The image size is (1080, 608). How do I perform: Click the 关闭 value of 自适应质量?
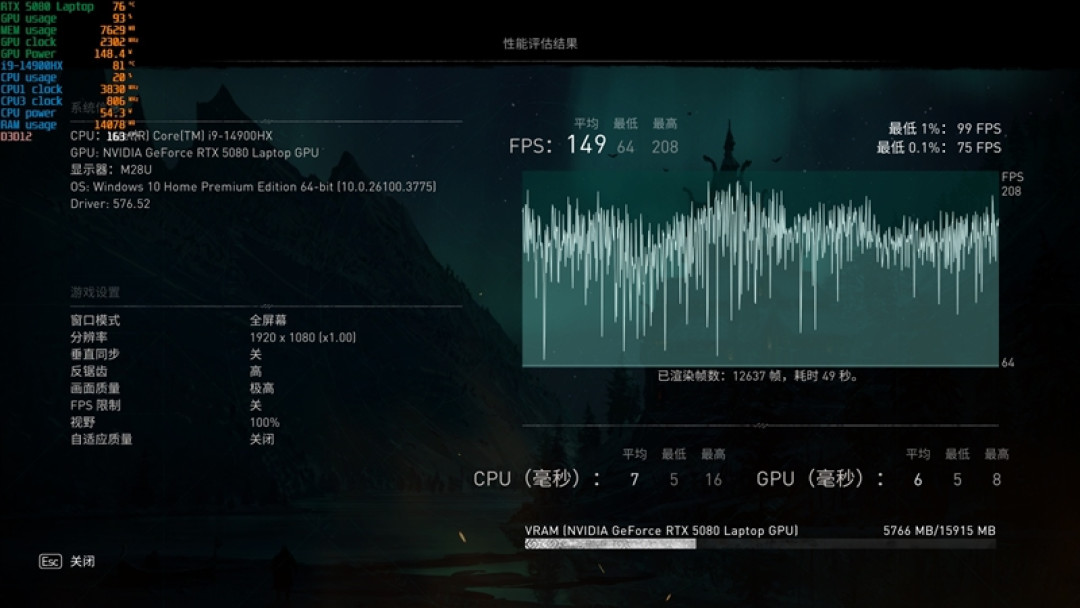click(x=262, y=439)
